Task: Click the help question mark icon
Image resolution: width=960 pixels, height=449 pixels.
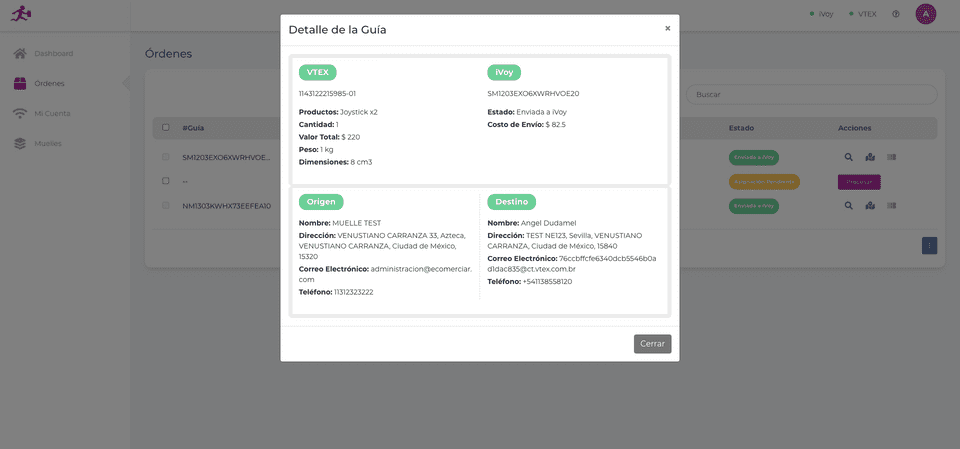Action: click(896, 14)
